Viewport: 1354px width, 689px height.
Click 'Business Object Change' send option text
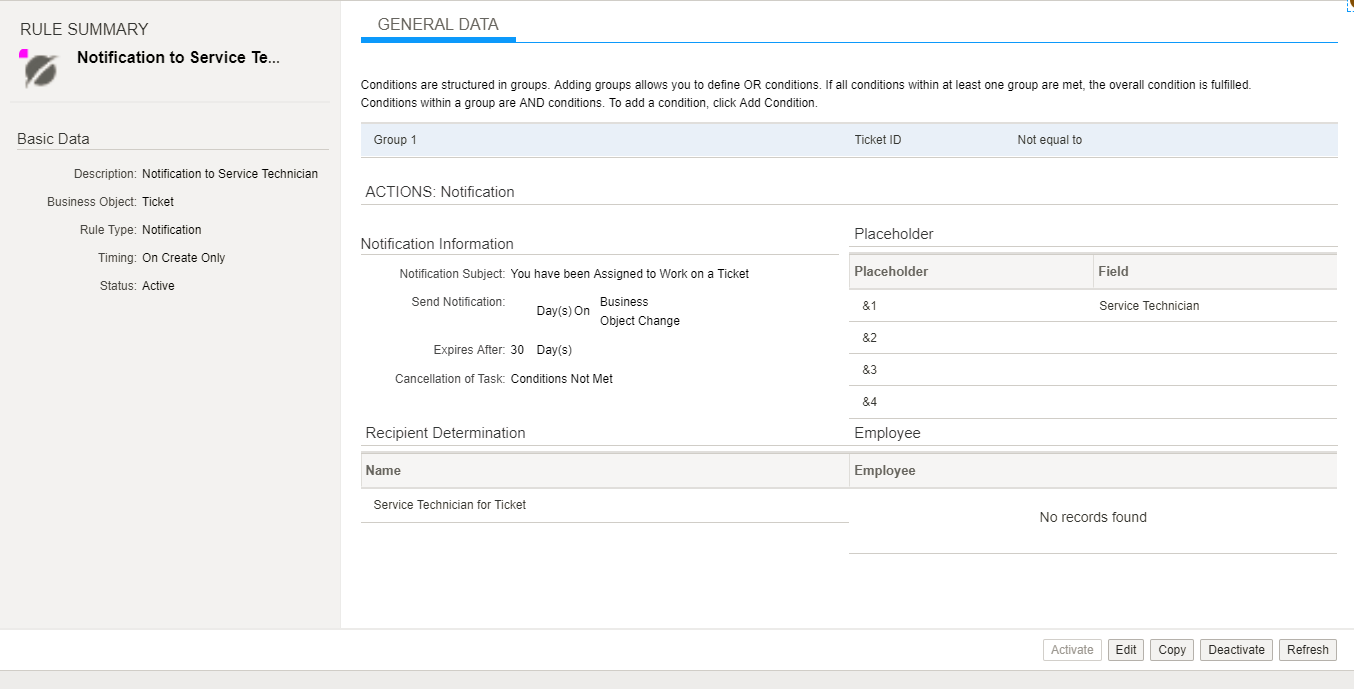(640, 311)
